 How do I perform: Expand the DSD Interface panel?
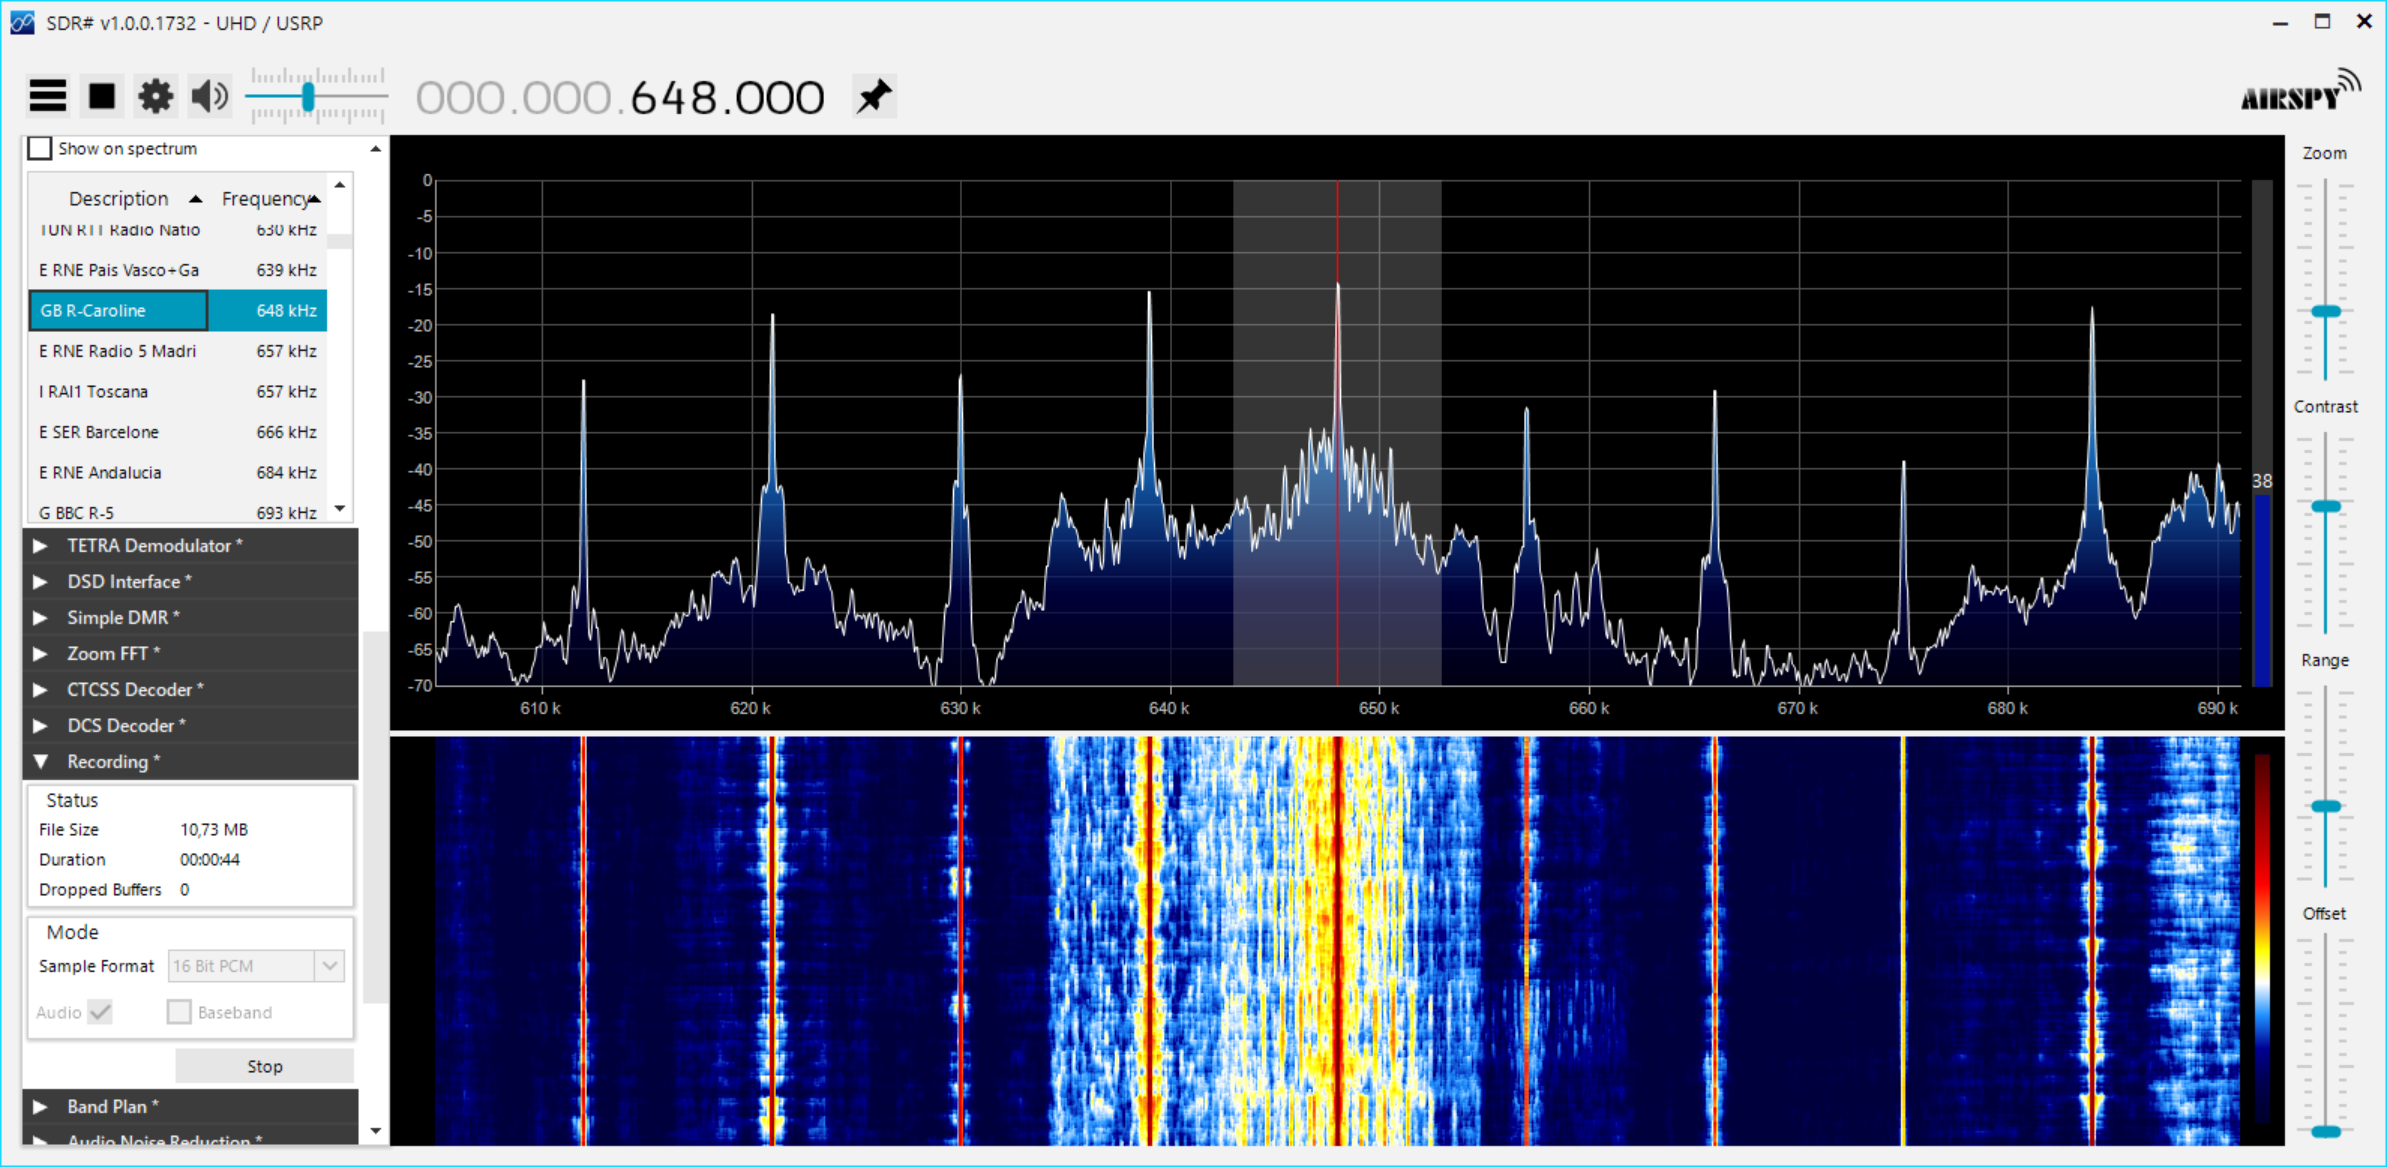190,581
